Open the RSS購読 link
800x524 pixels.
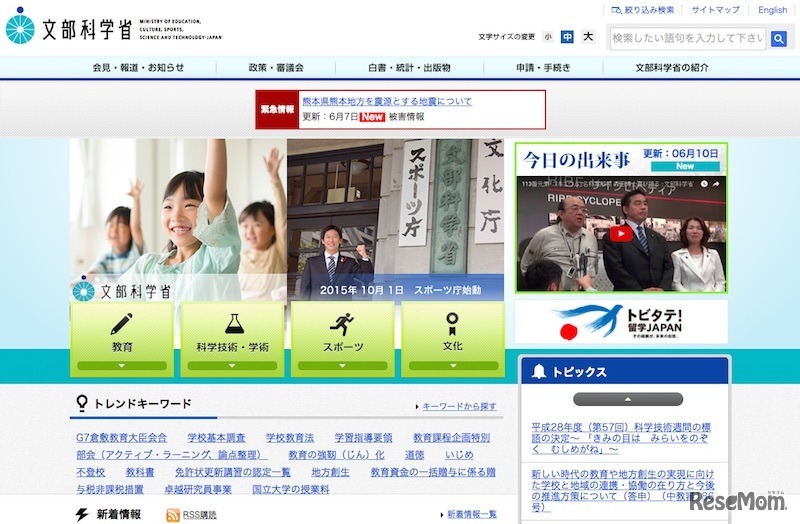pyautogui.click(x=199, y=515)
